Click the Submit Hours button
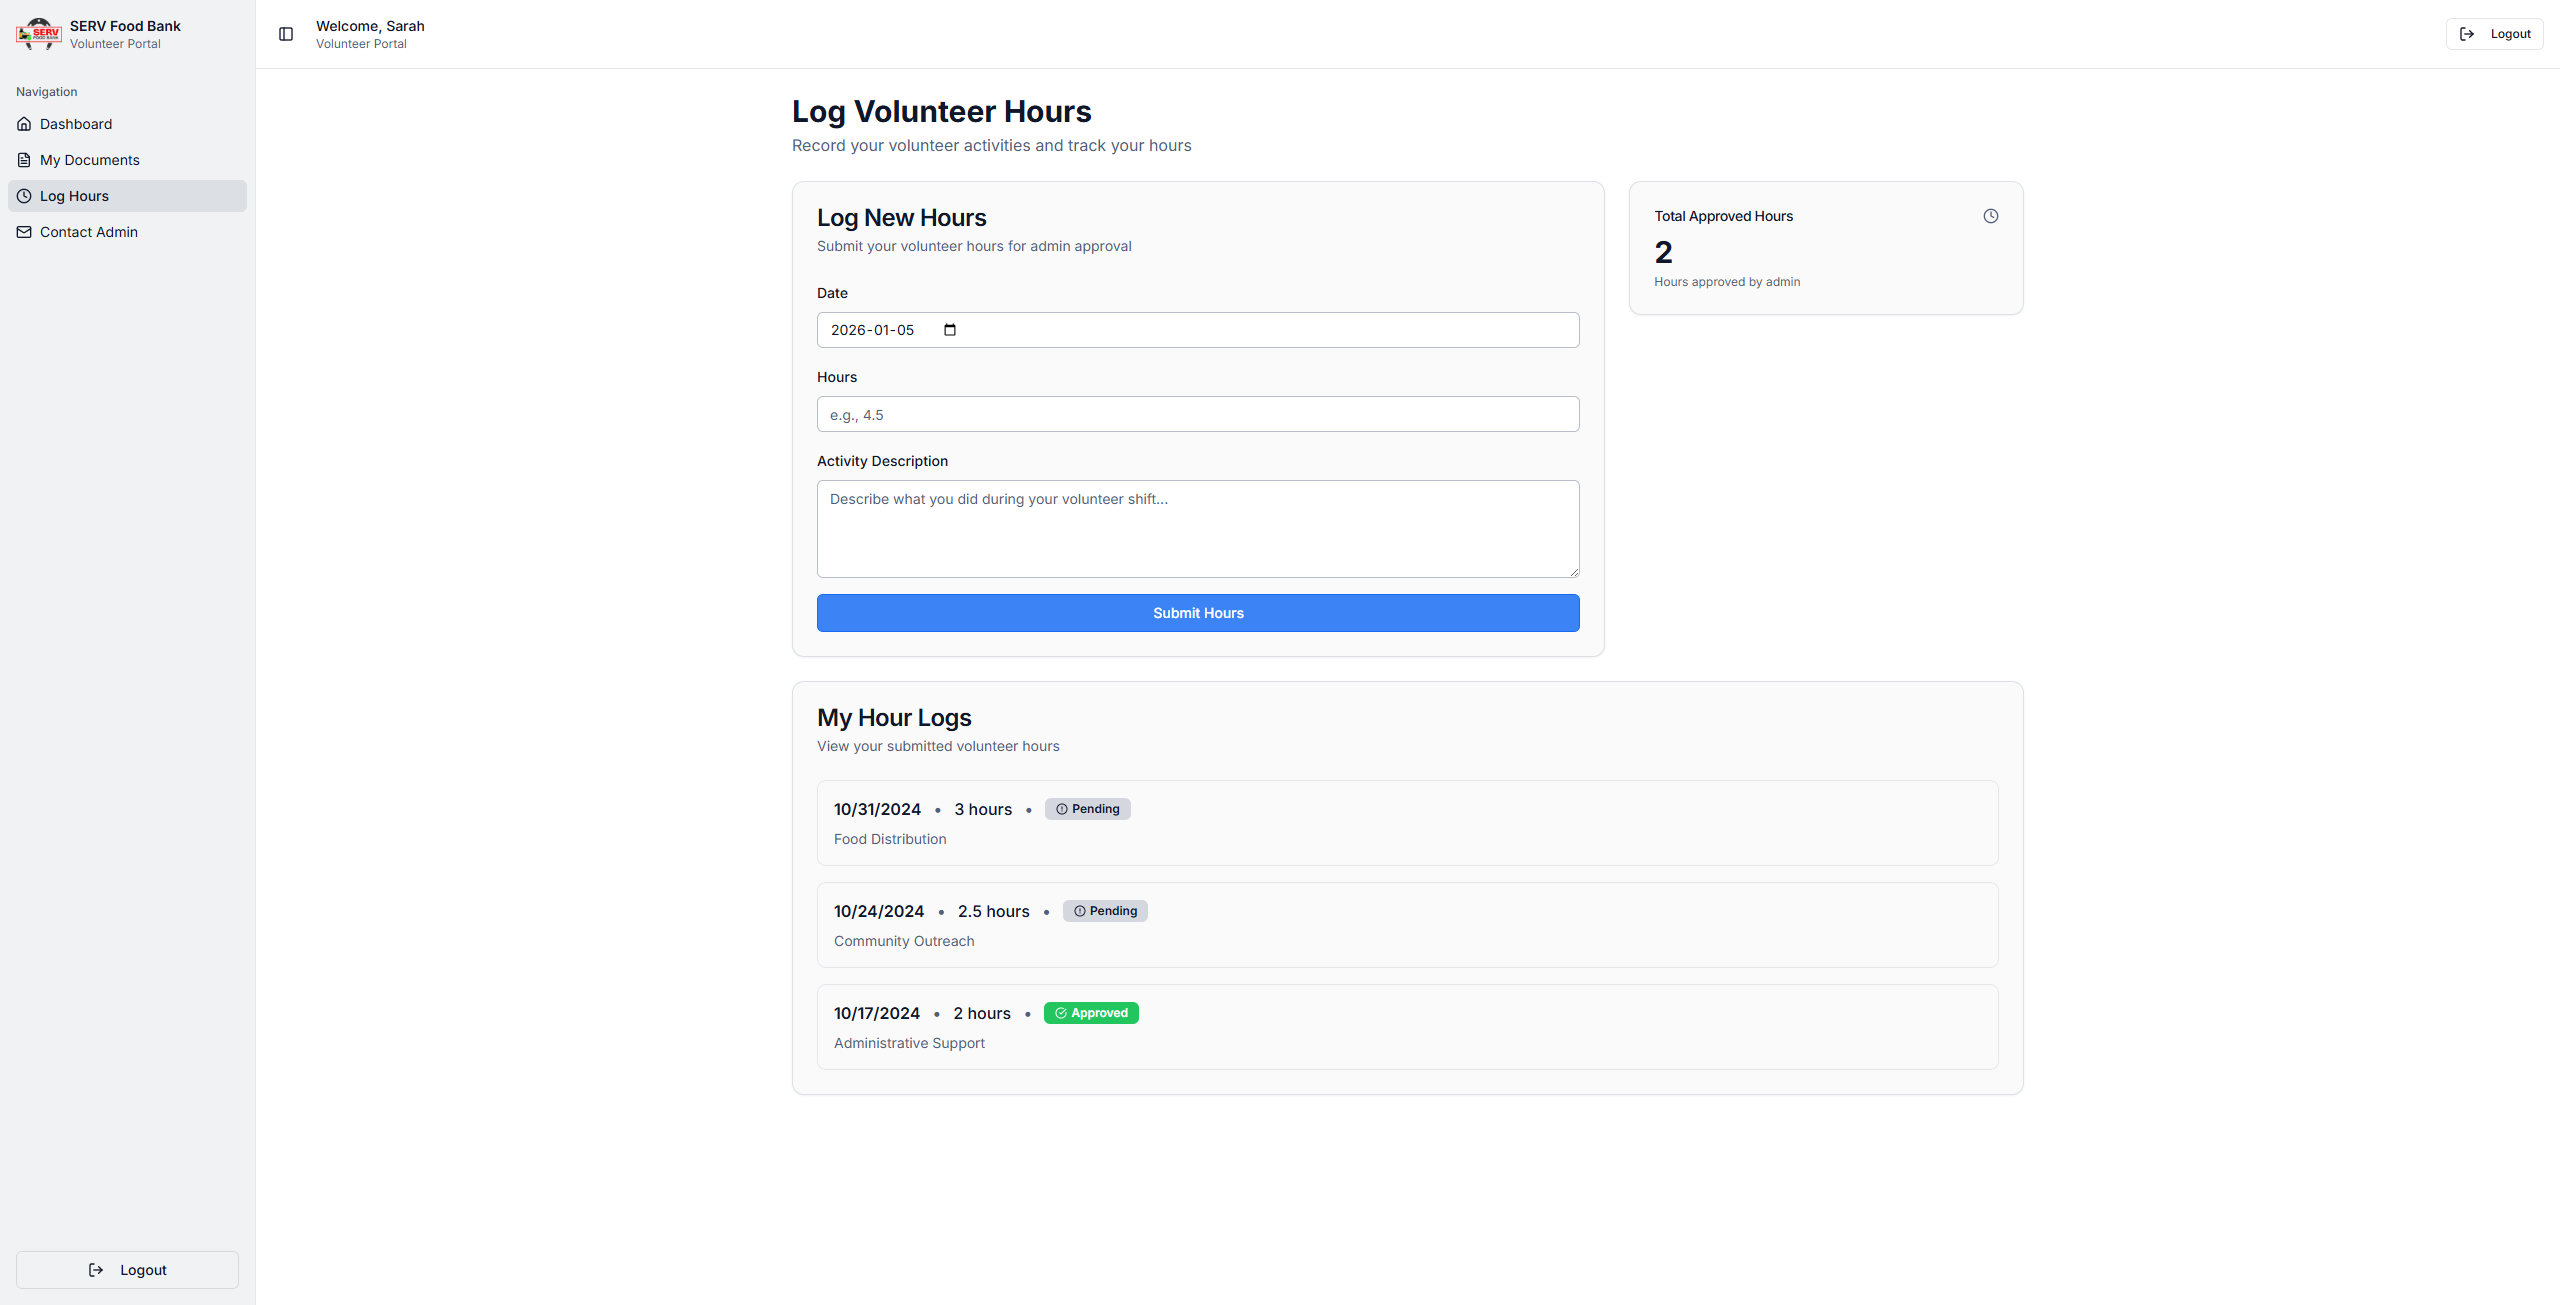 [1198, 613]
